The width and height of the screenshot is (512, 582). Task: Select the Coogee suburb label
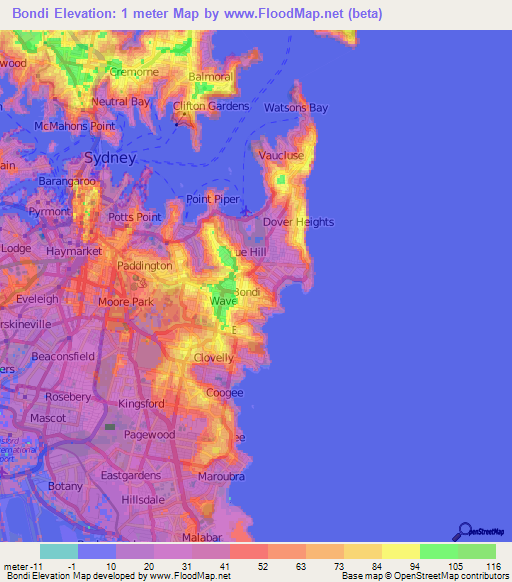225,393
